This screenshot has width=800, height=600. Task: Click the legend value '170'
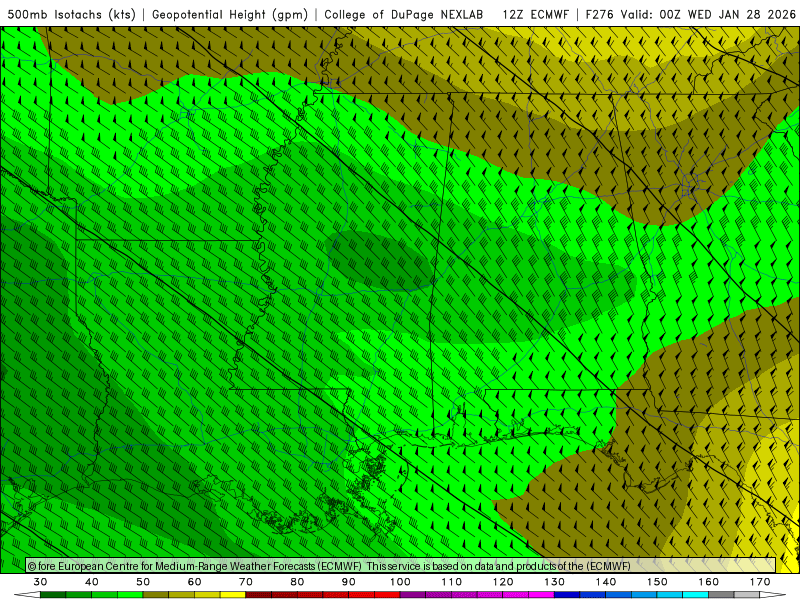coord(760,582)
